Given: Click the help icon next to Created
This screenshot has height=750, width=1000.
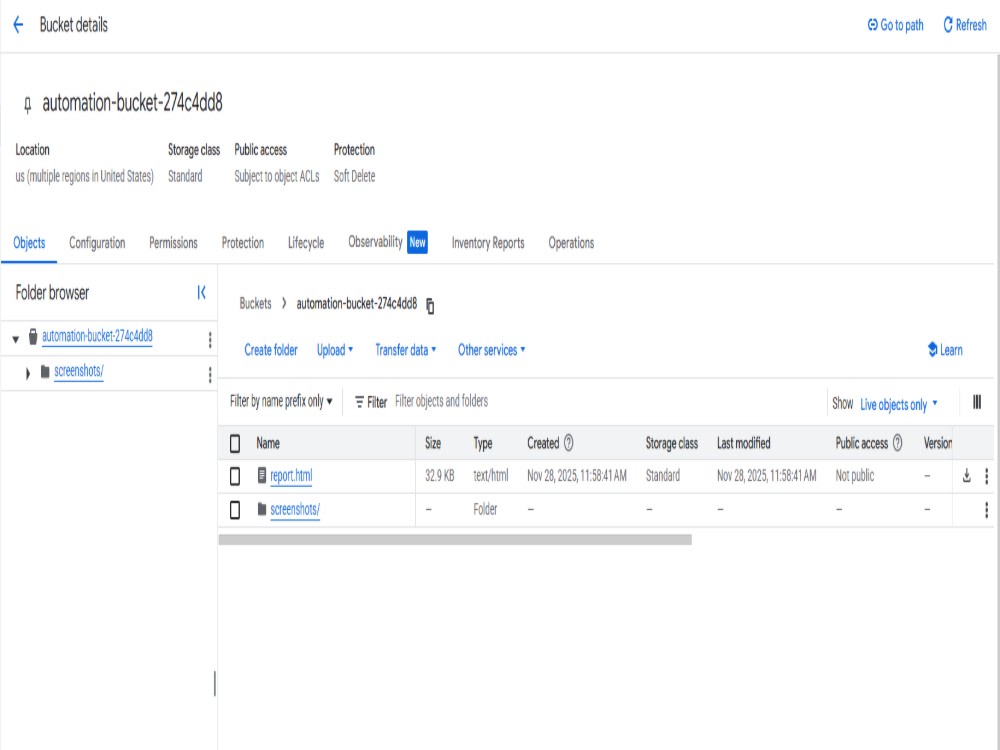Looking at the screenshot, I should click(x=569, y=443).
